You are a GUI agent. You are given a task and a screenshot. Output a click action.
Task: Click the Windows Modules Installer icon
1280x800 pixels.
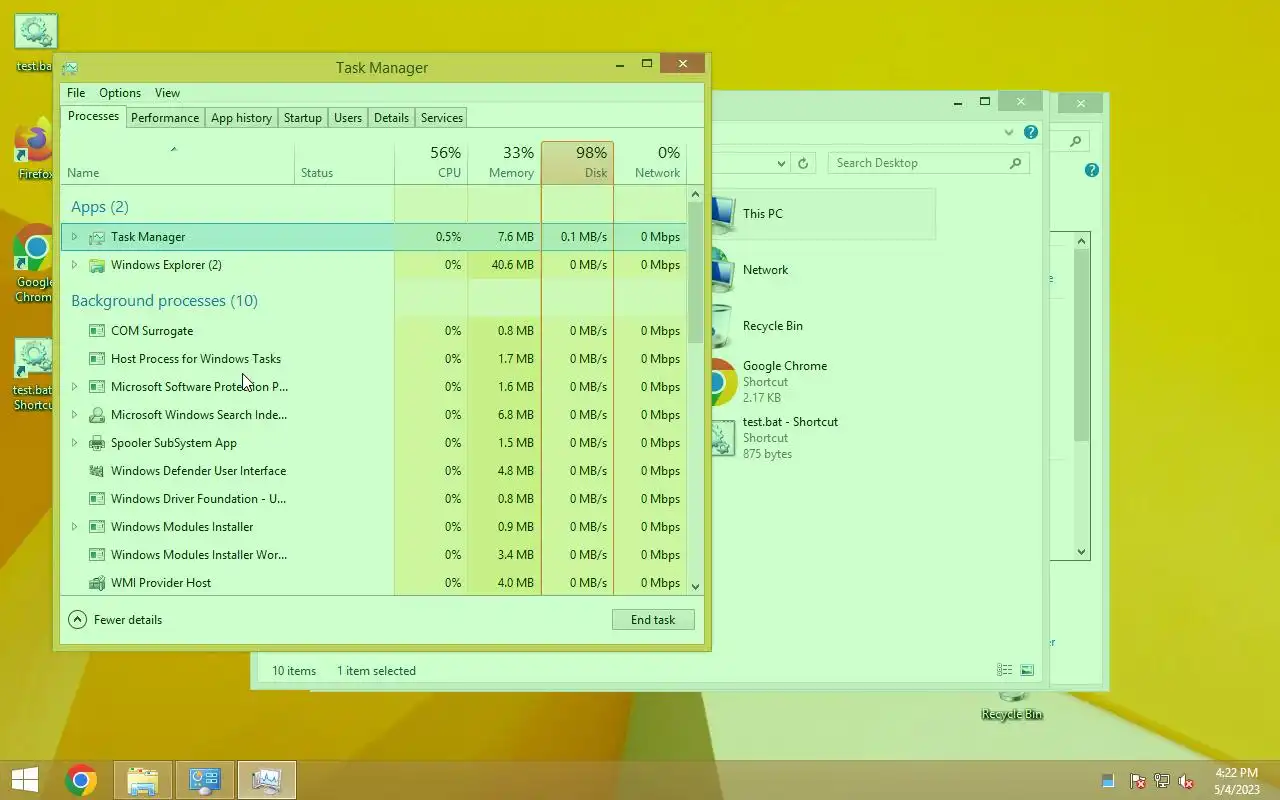(97, 527)
